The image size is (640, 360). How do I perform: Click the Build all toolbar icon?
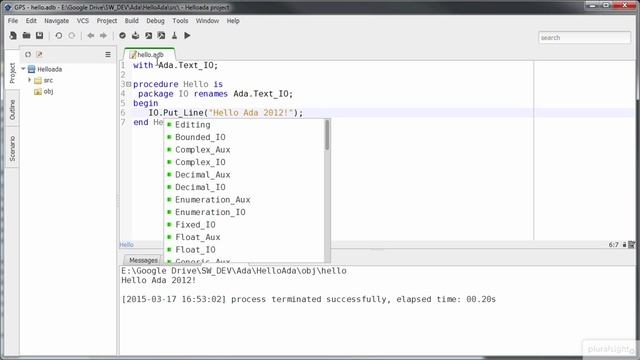tap(136, 36)
